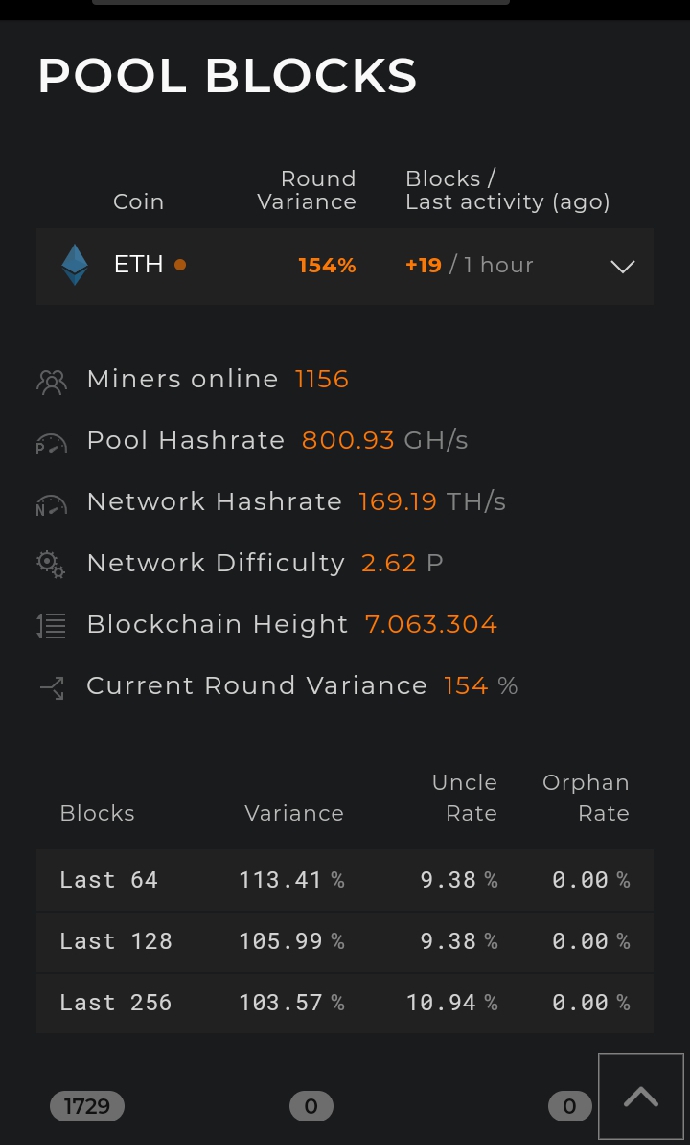Click the orange status dot beside ETH
The image size is (690, 1145).
pyautogui.click(x=180, y=264)
